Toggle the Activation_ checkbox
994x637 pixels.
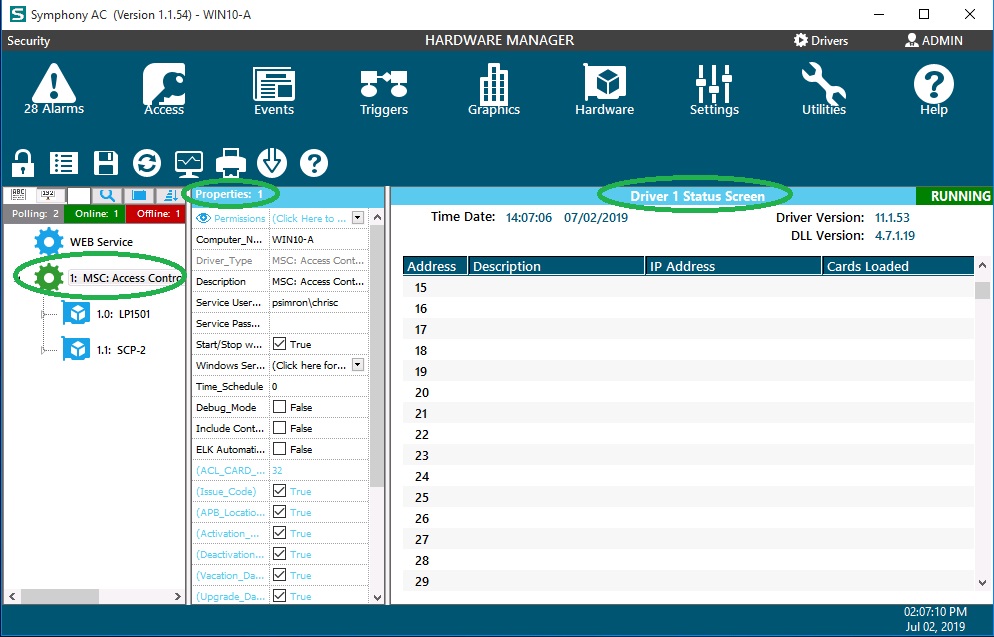click(x=279, y=532)
